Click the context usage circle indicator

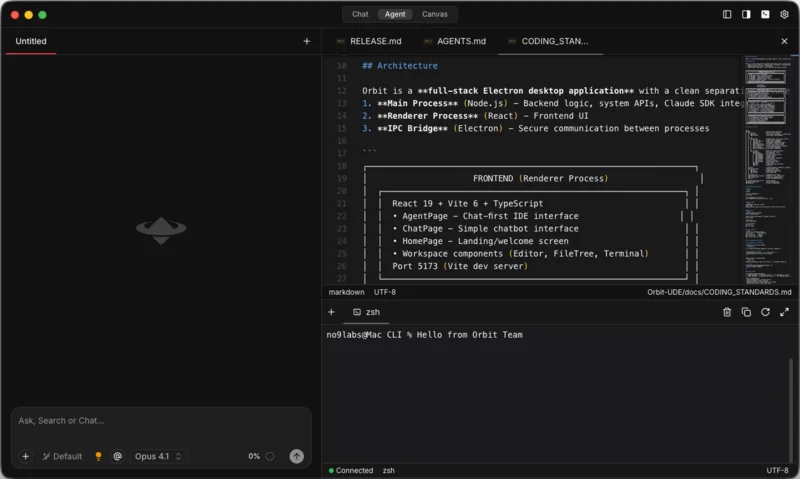click(270, 456)
